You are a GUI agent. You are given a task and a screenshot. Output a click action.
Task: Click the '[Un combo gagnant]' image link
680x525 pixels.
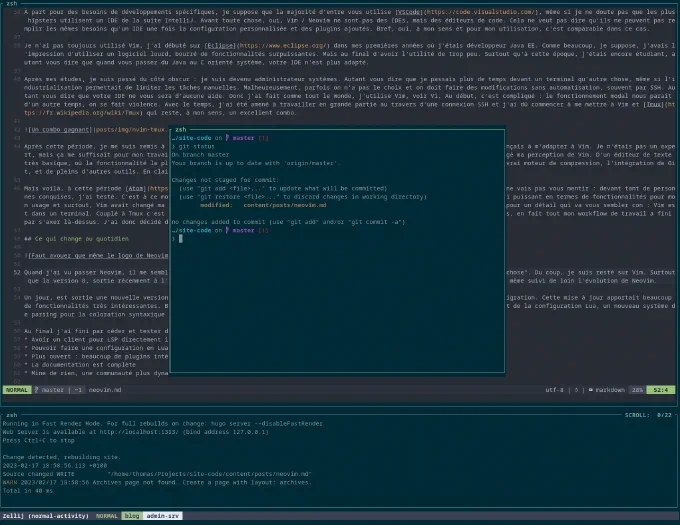pyautogui.click(x=59, y=130)
